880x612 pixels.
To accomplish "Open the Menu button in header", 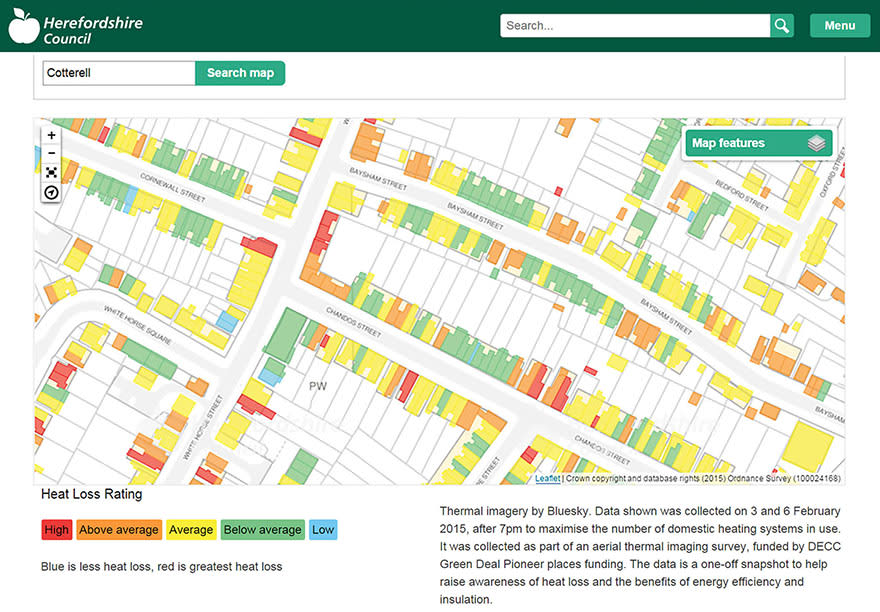I will (839, 26).
